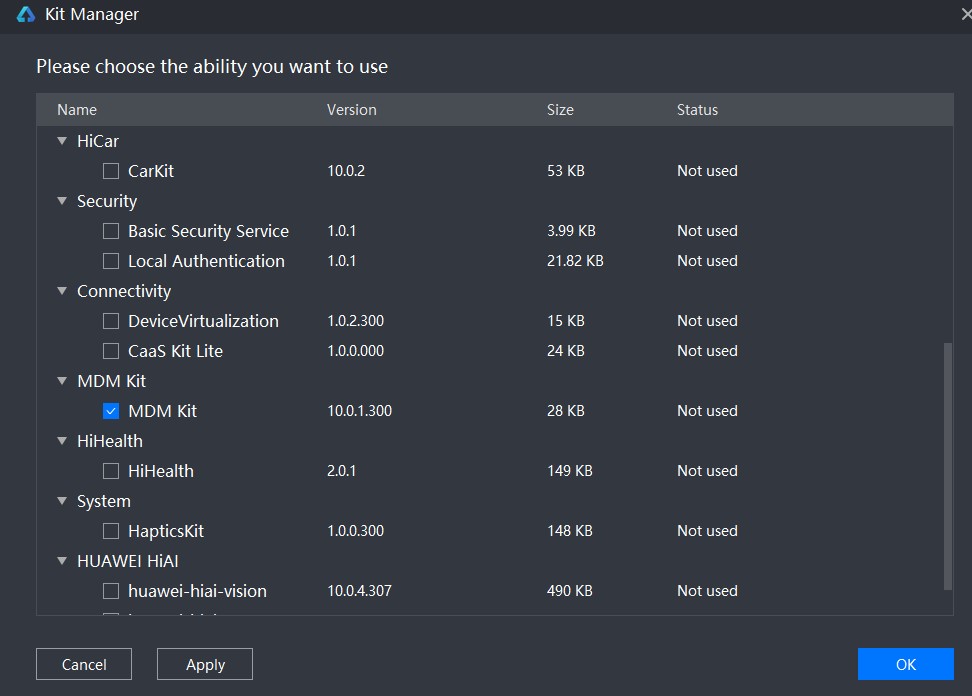The height and width of the screenshot is (696, 972).
Task: Tick the Basic Security Service checkbox
Action: 111,231
